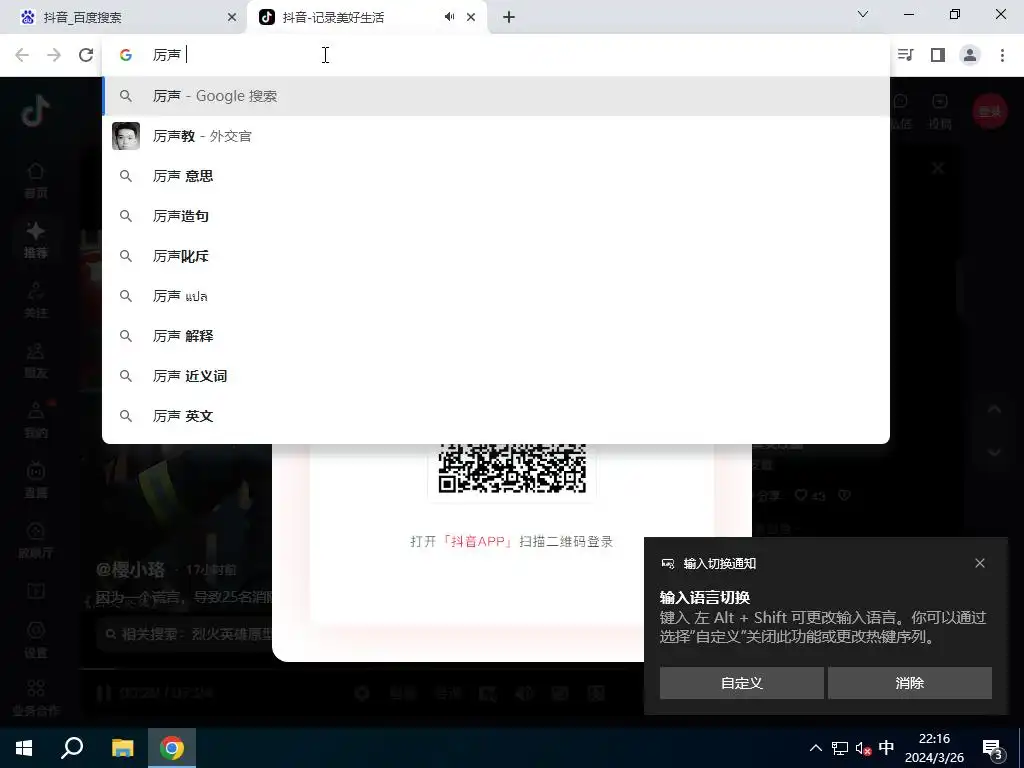This screenshot has width=1024, height=768.
Task: Click the Google icon in the address bar
Action: point(126,55)
